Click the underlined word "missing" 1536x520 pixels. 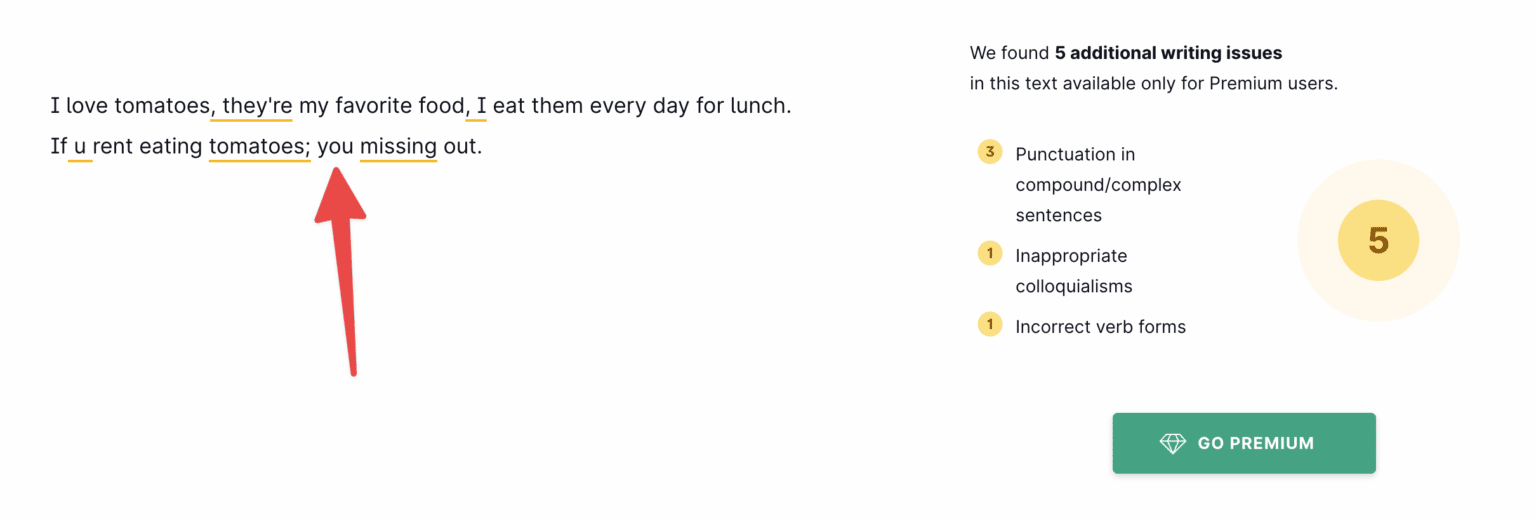pos(398,146)
